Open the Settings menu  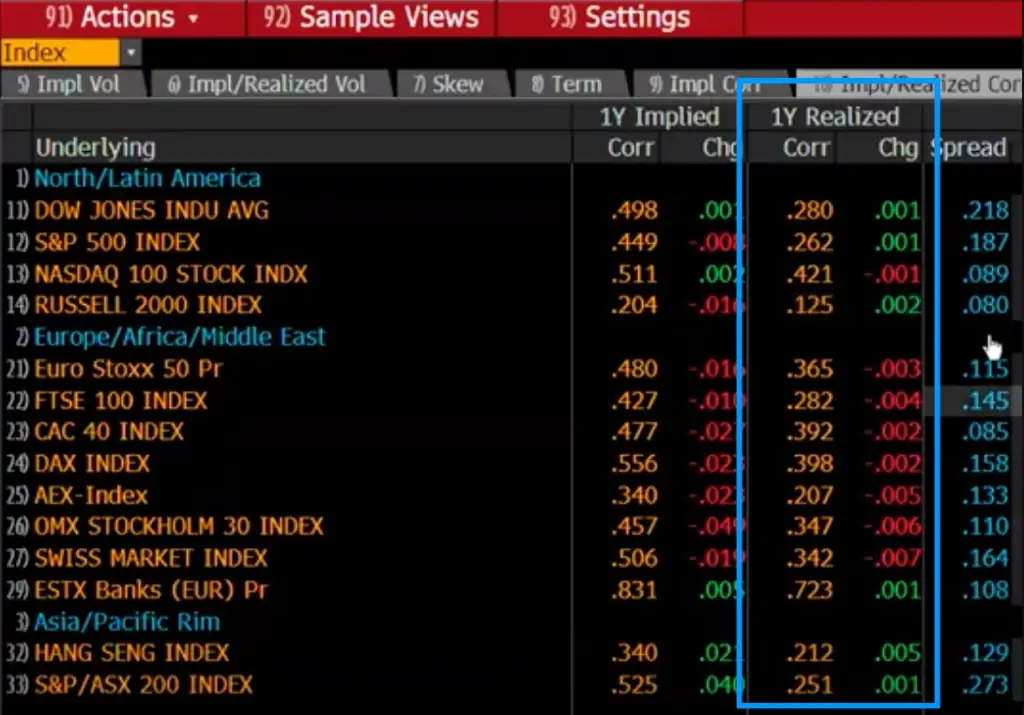(x=619, y=18)
